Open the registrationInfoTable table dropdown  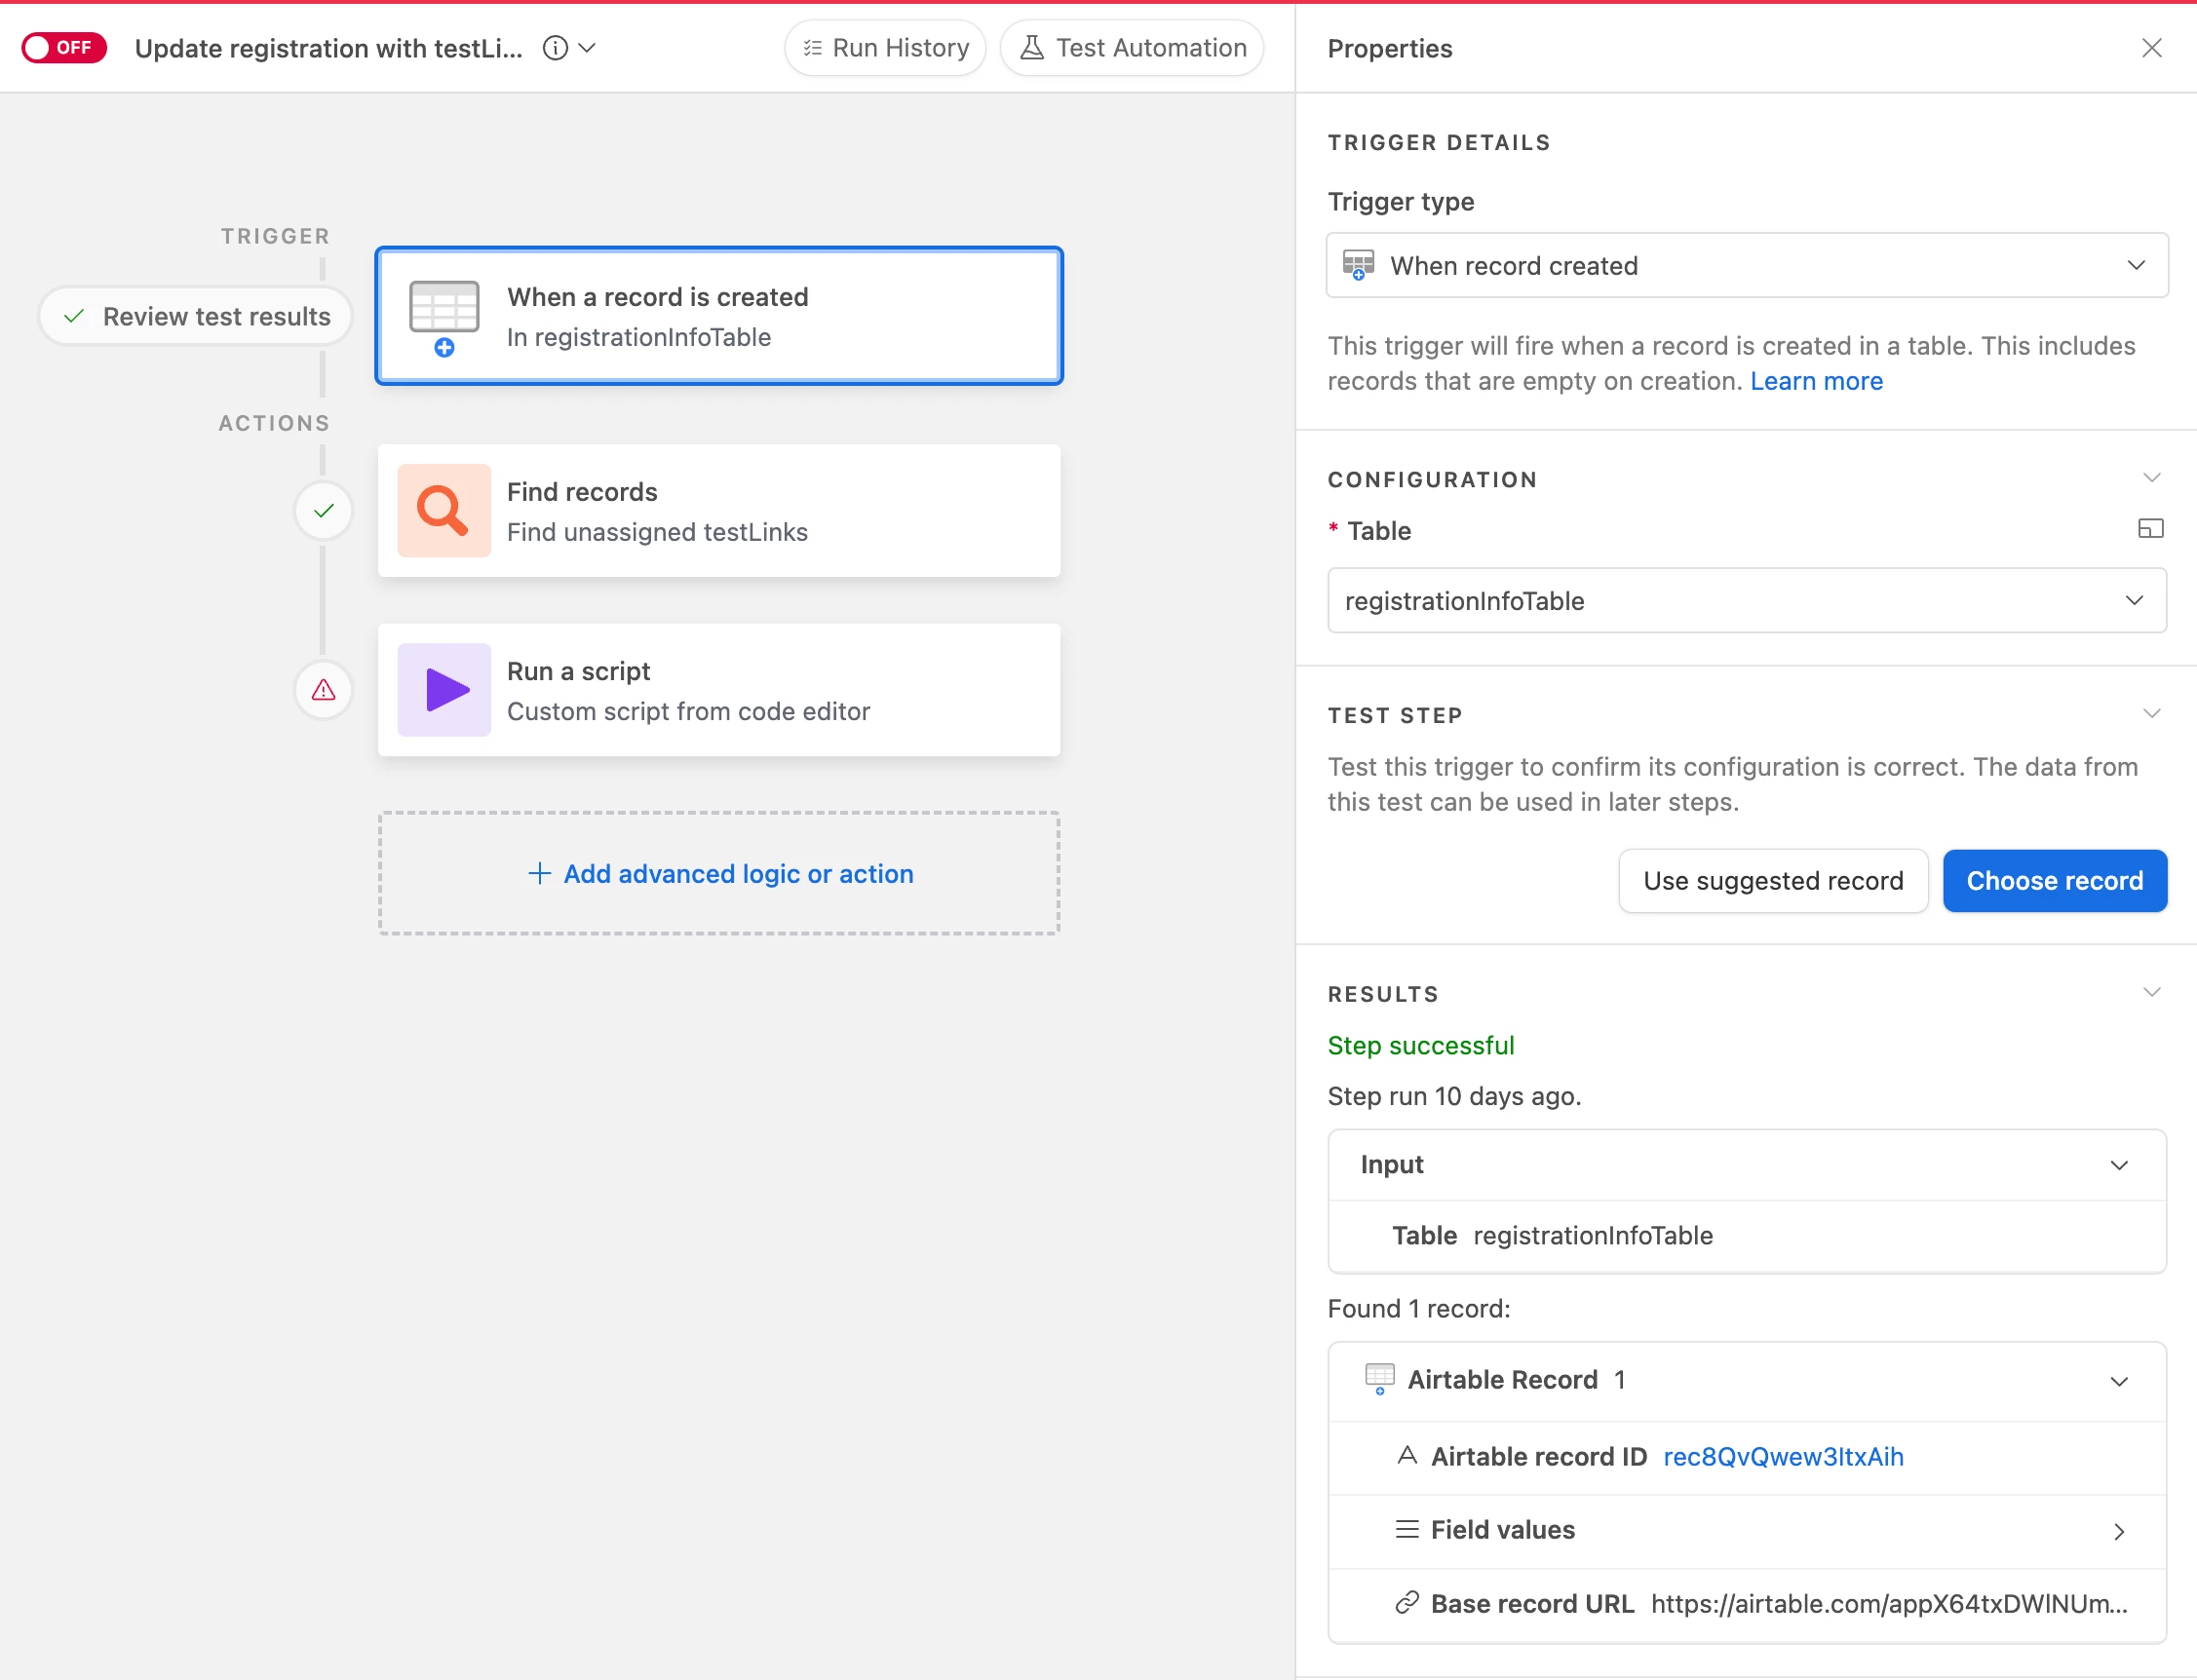[x=1746, y=600]
